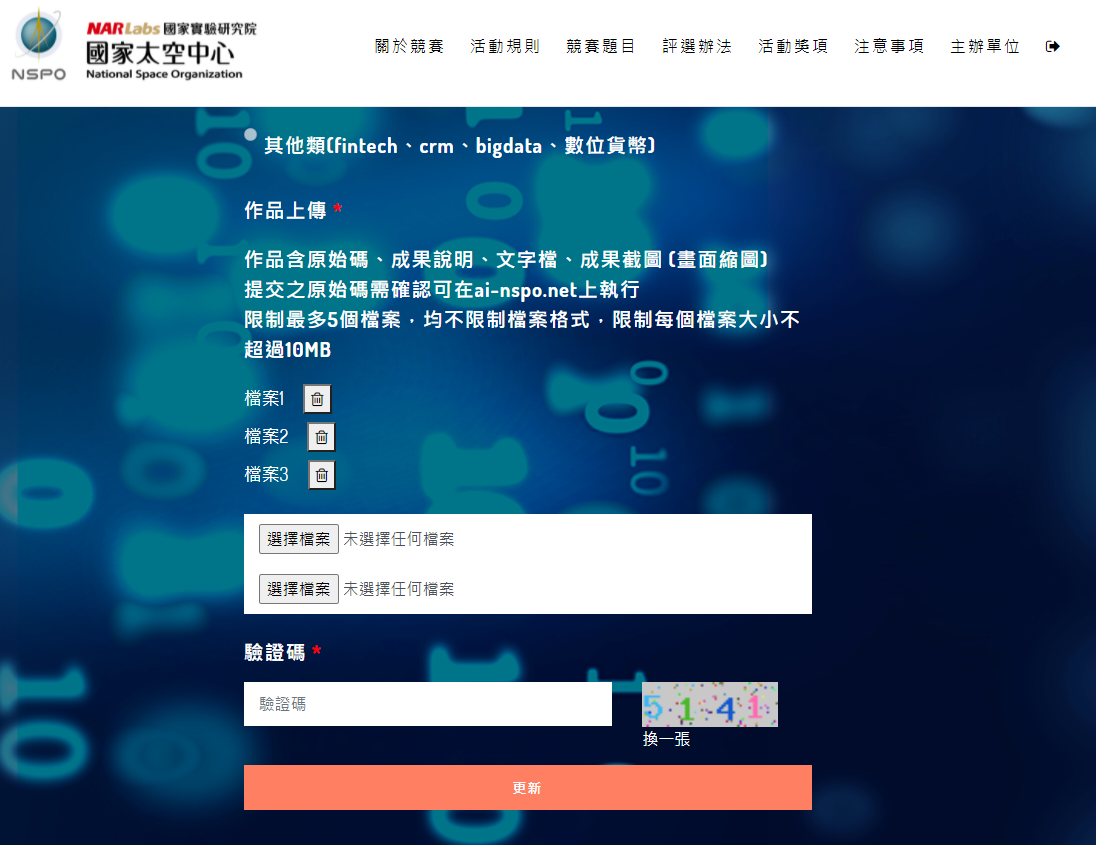This screenshot has width=1096, height=845.
Task: Open the 活動規則 menu item
Action: point(505,47)
